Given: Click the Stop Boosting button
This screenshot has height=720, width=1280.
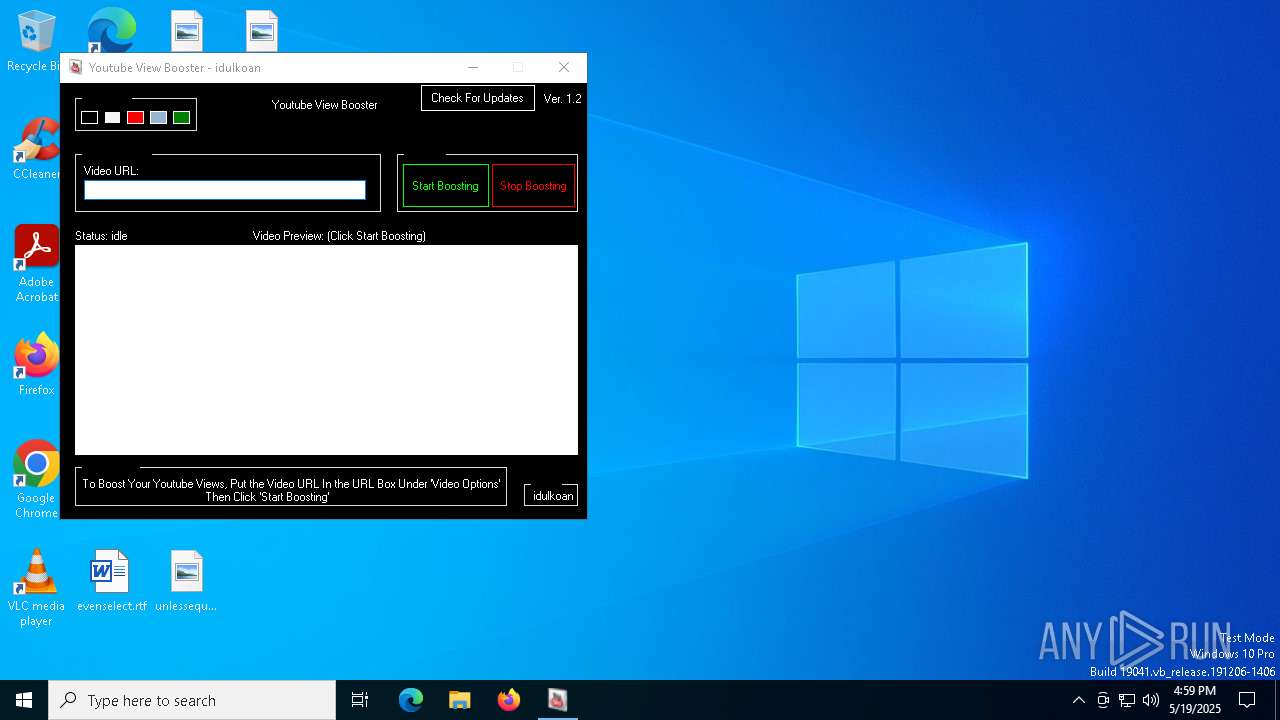Looking at the screenshot, I should [x=533, y=186].
